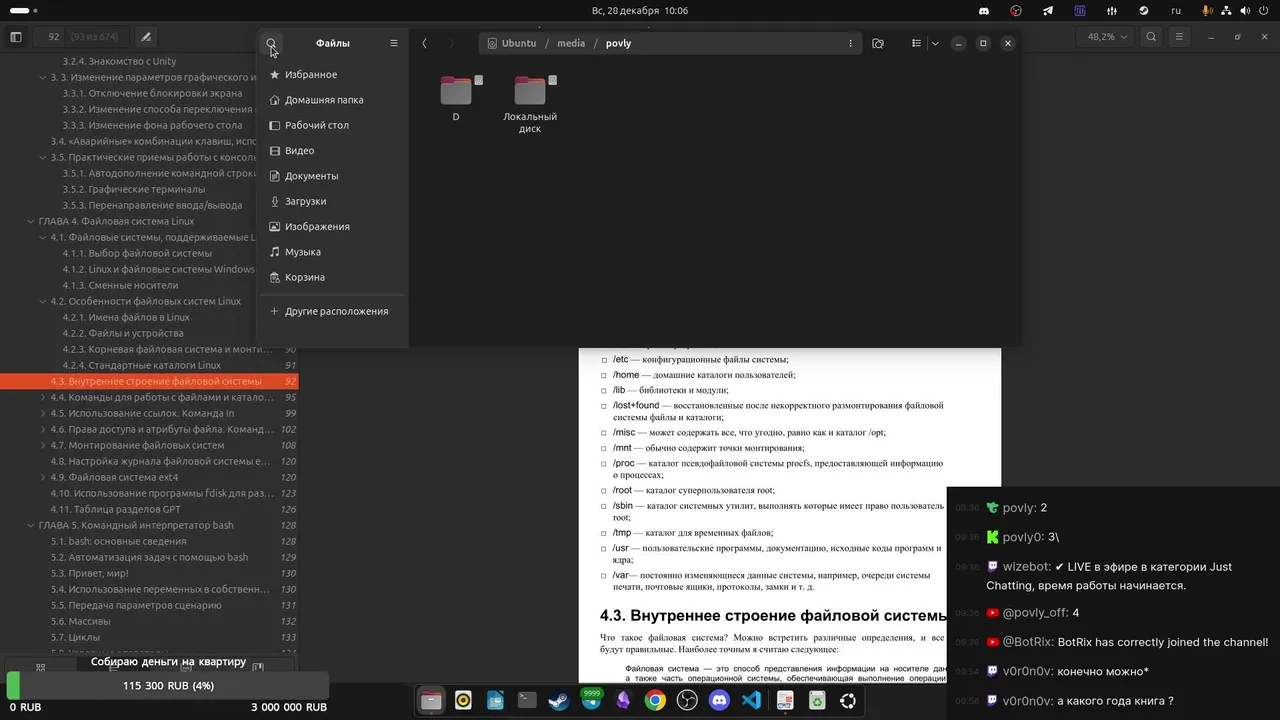Image resolution: width=1280 pixels, height=720 pixels.
Task: Open the path bar three-dot options menu
Action: (x=851, y=43)
